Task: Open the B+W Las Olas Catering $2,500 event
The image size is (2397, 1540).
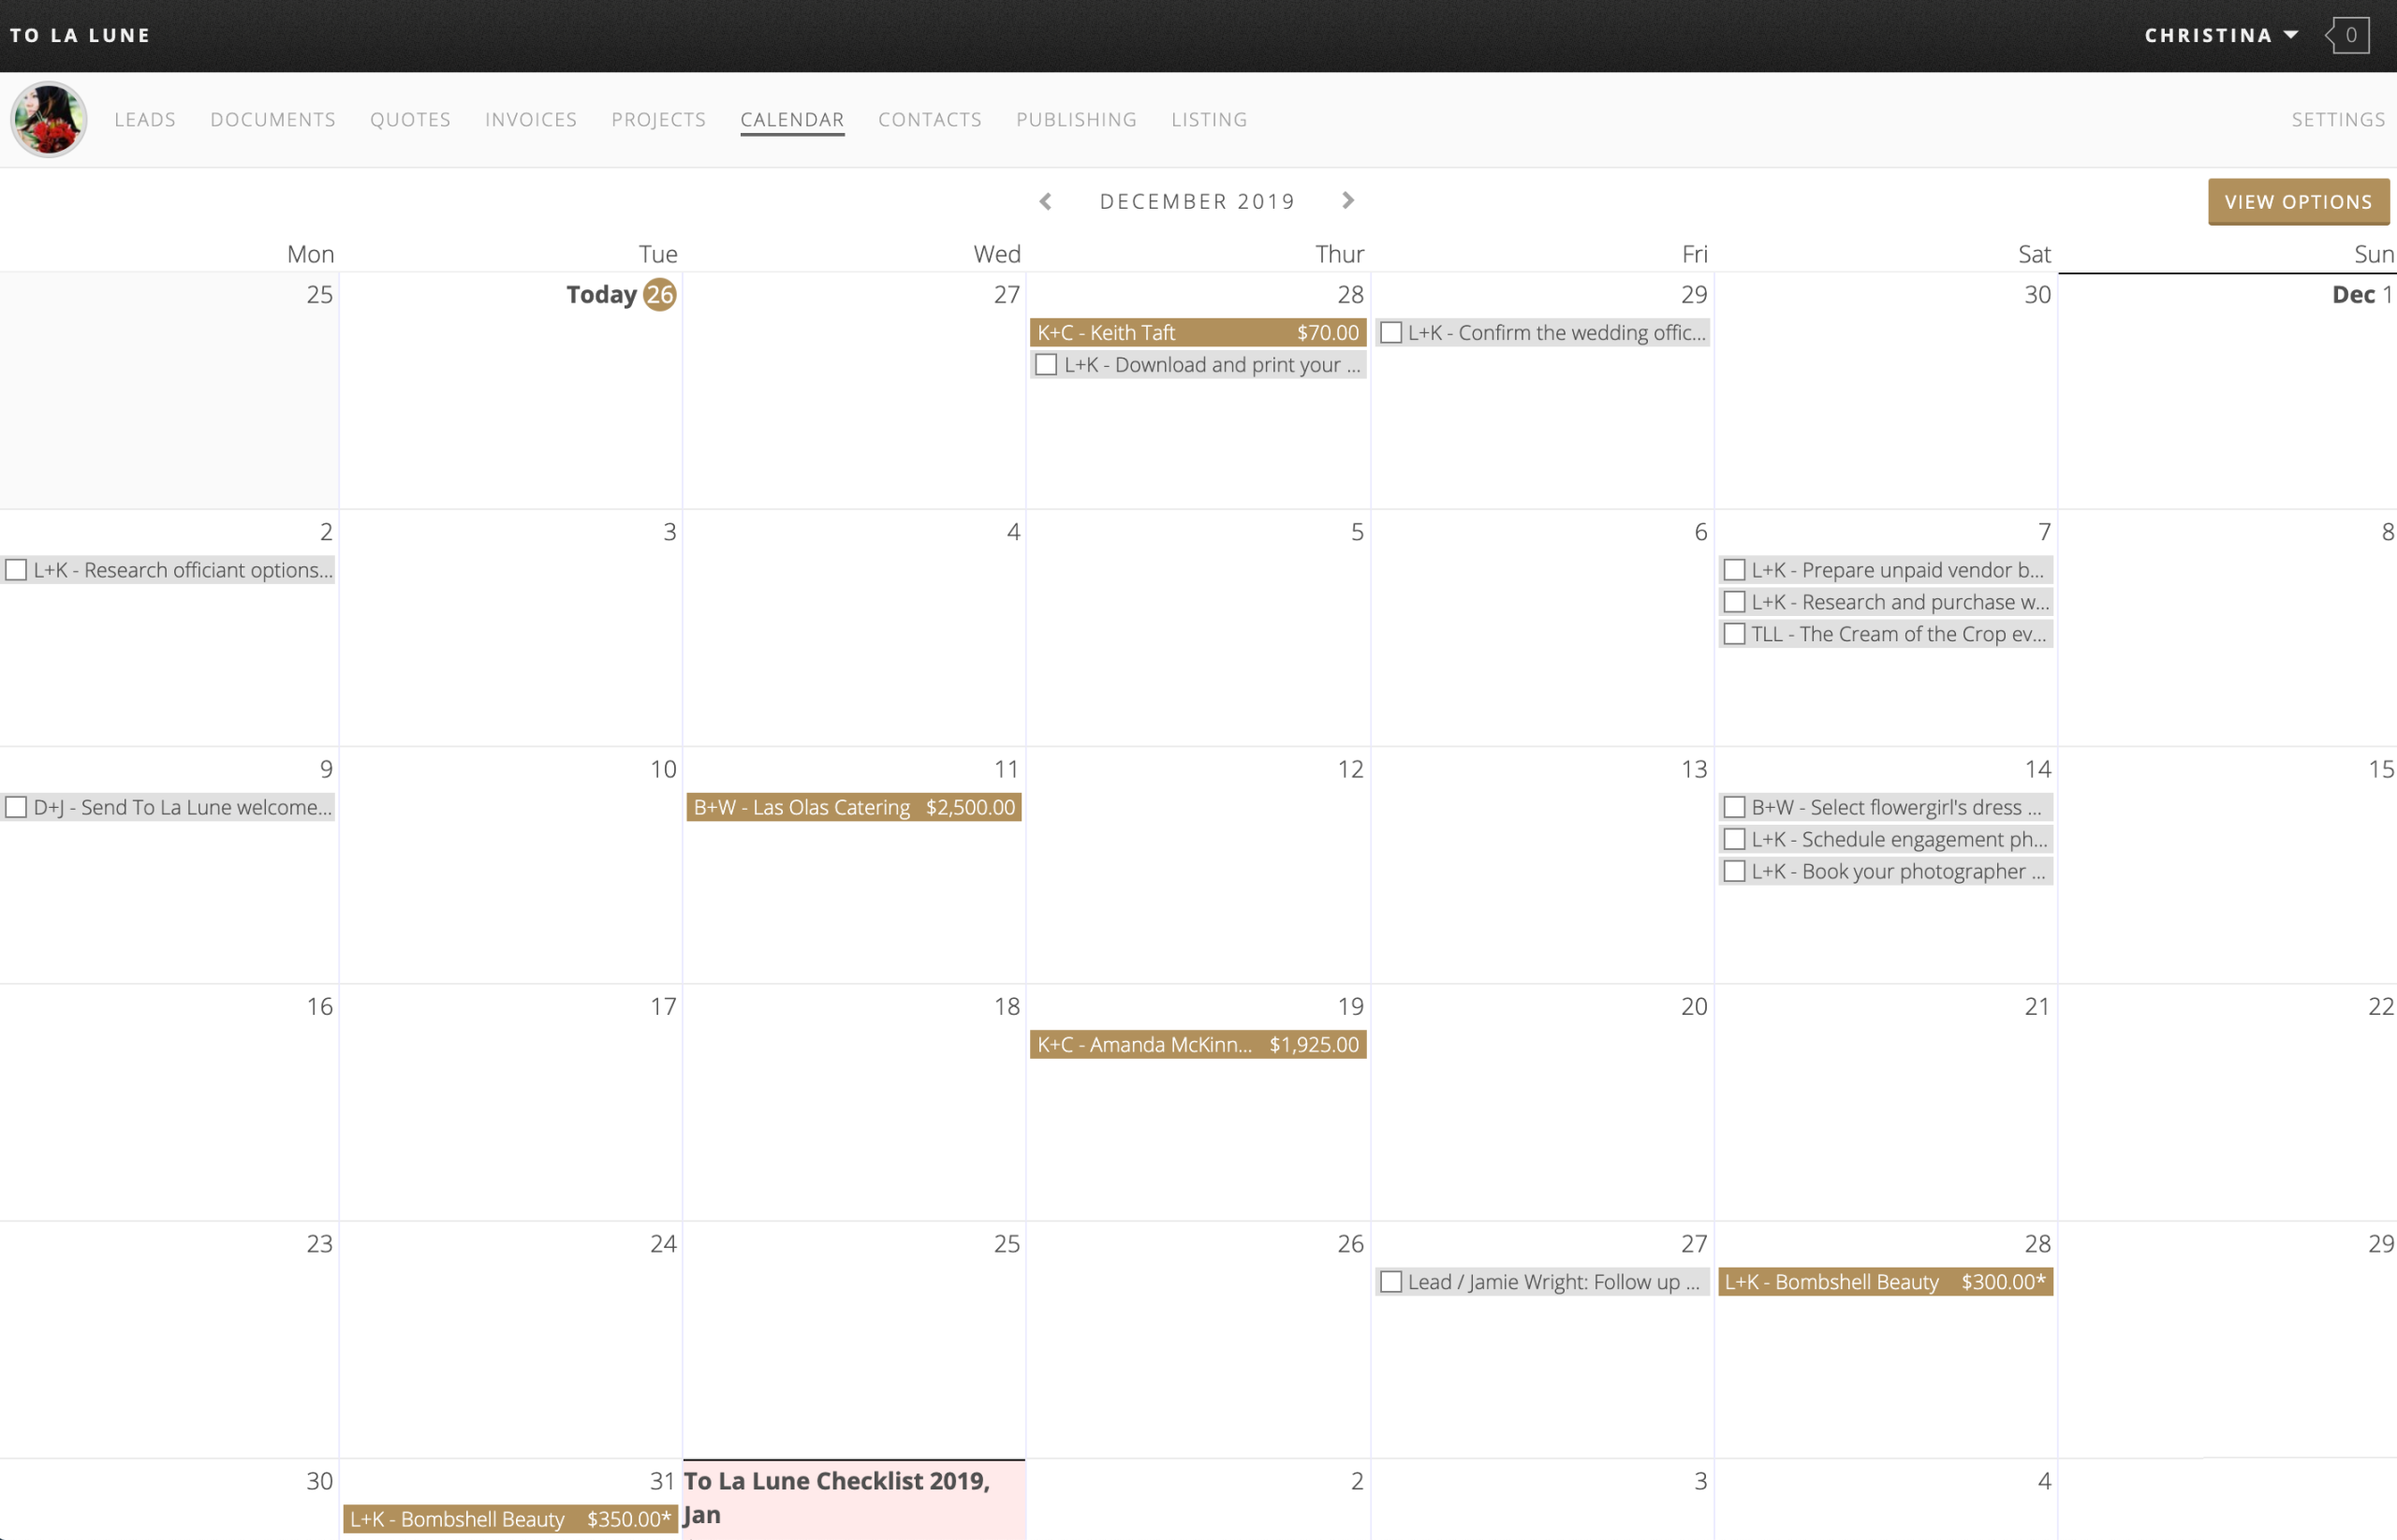Action: tap(853, 807)
